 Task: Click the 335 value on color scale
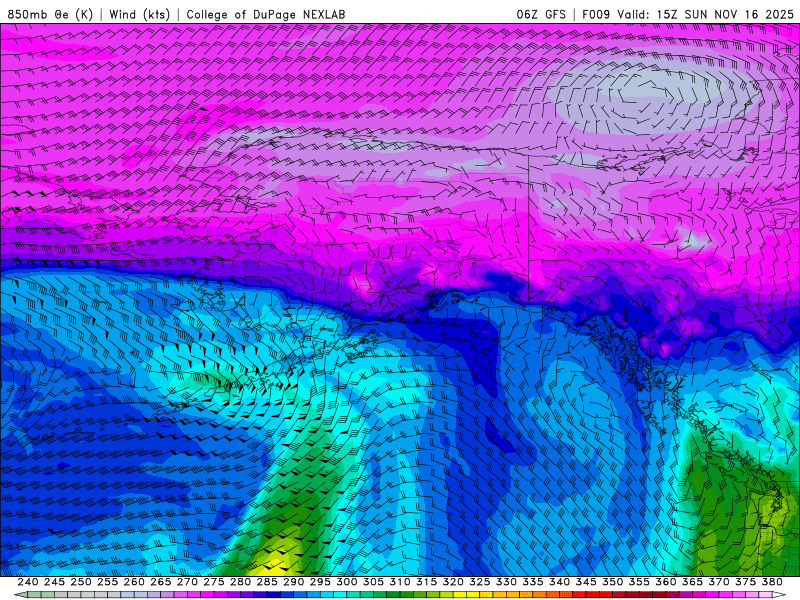coord(533,582)
